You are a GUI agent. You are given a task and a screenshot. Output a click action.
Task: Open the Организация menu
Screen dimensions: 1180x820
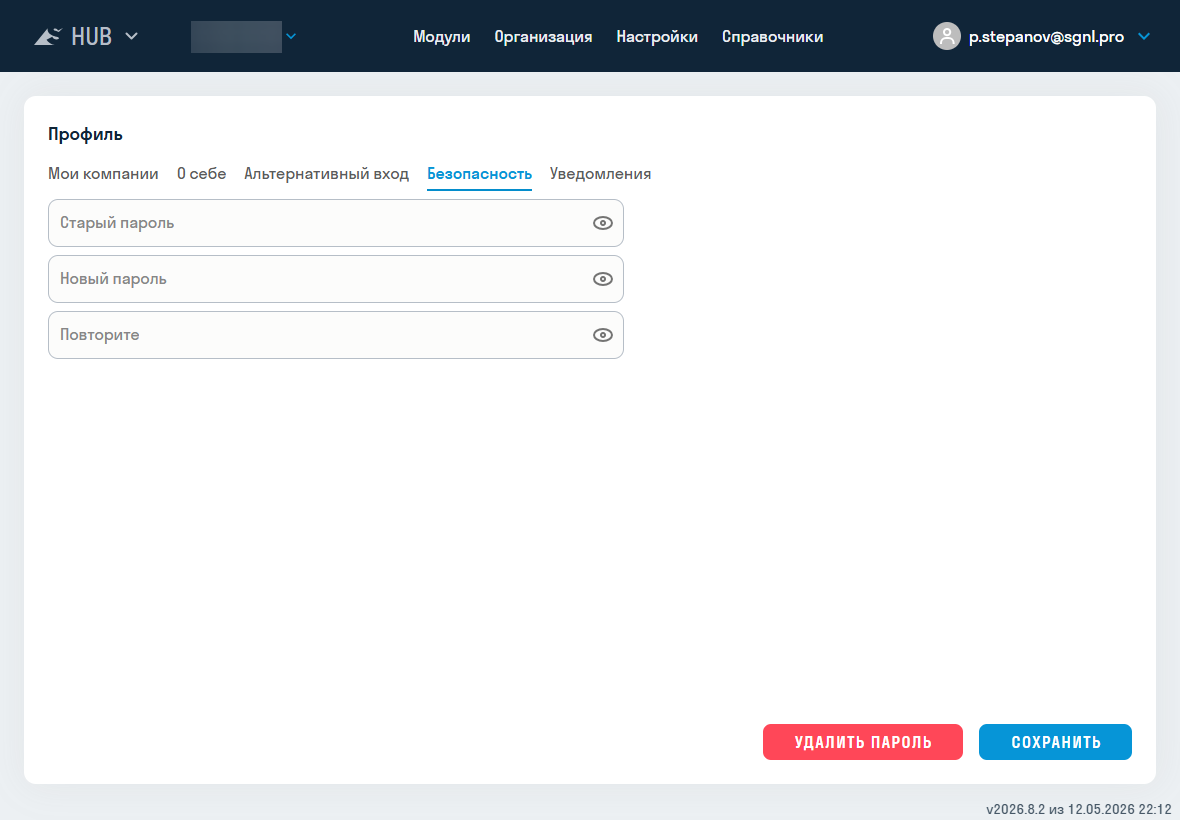pos(543,37)
